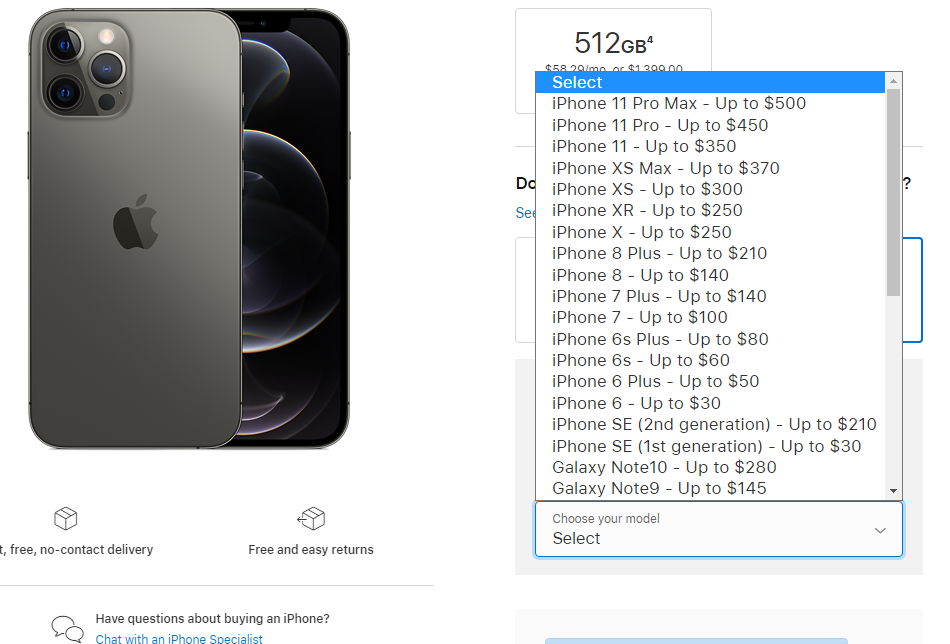This screenshot has width=950, height=644.
Task: Click the free and easy returns box icon
Action: click(311, 518)
